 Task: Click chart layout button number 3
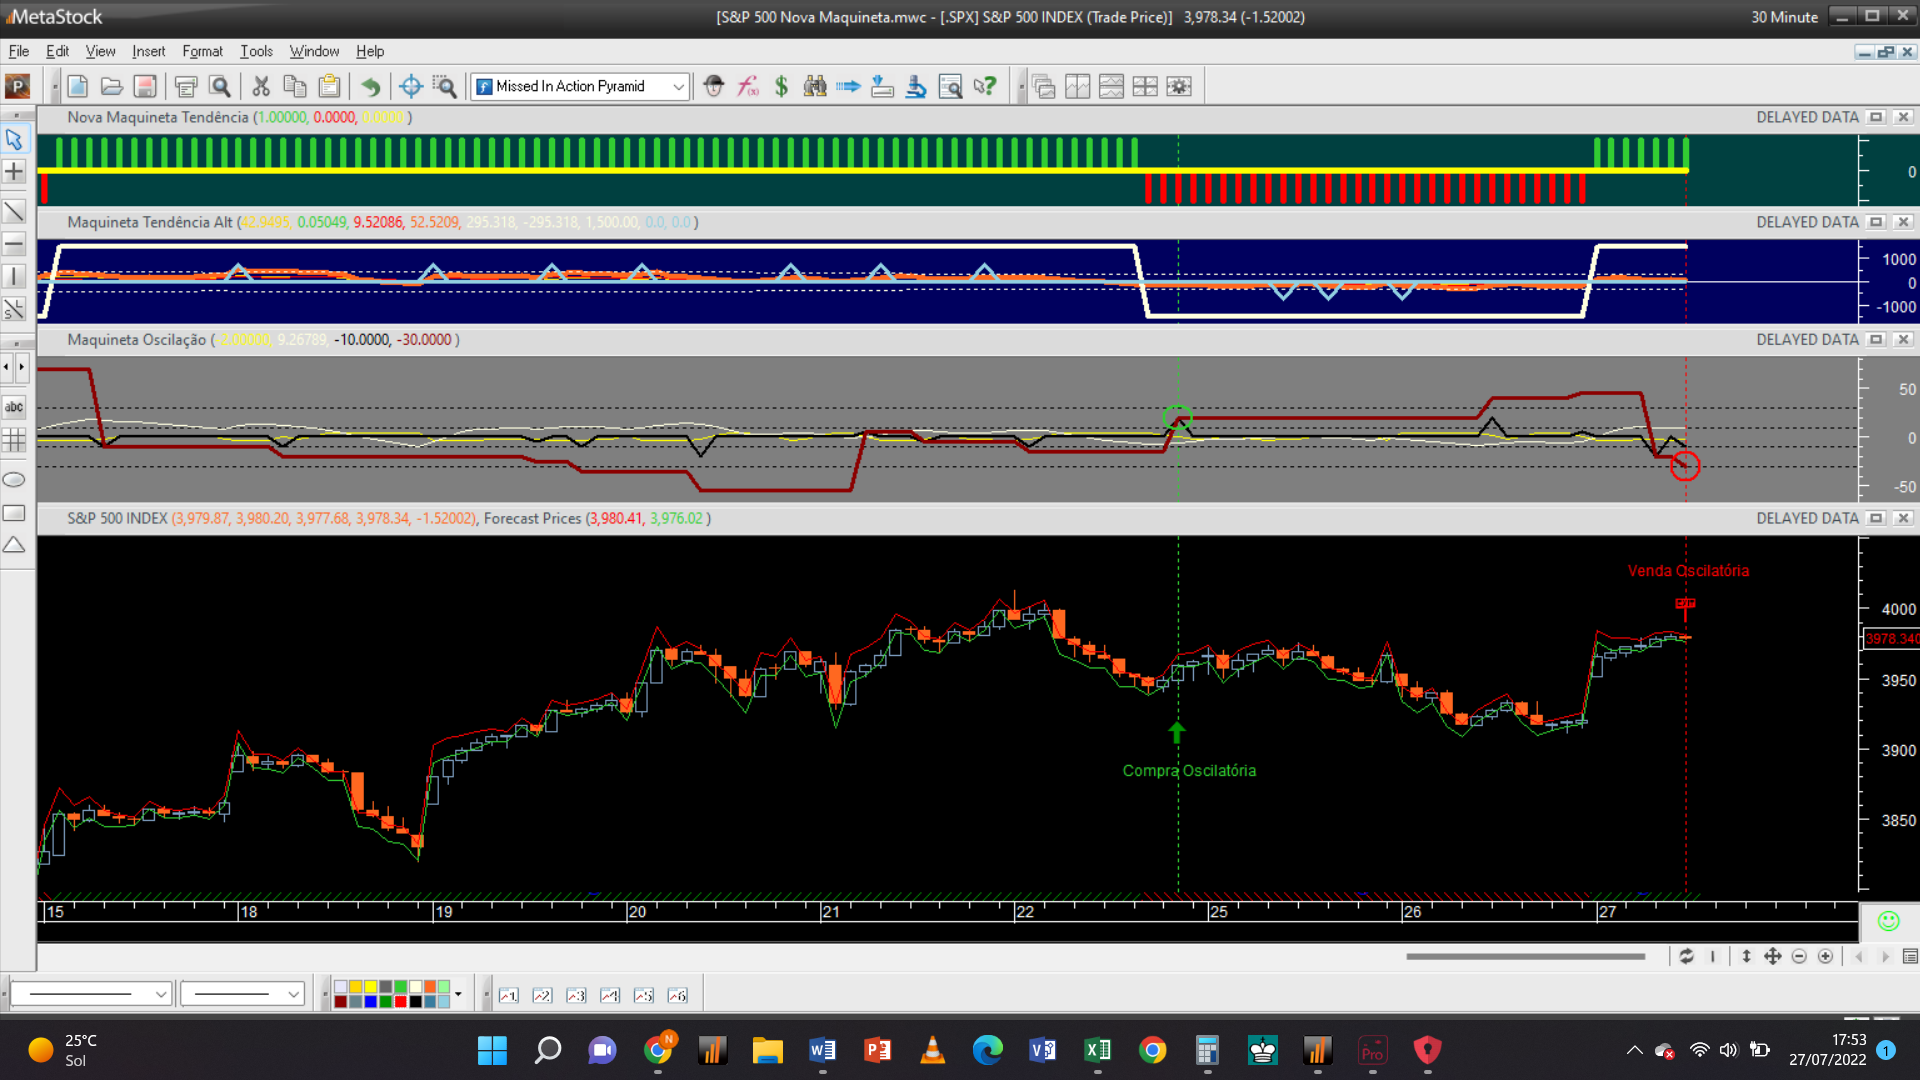click(576, 995)
